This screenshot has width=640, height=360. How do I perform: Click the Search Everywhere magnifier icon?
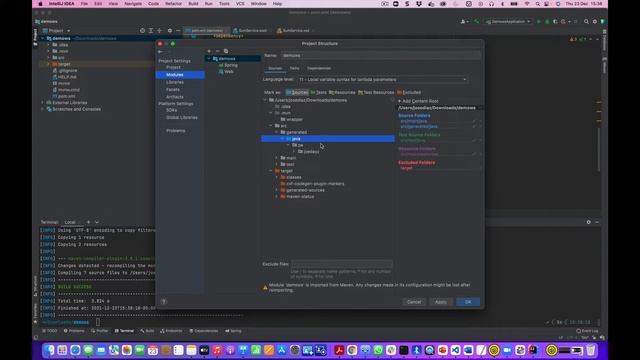point(586,22)
